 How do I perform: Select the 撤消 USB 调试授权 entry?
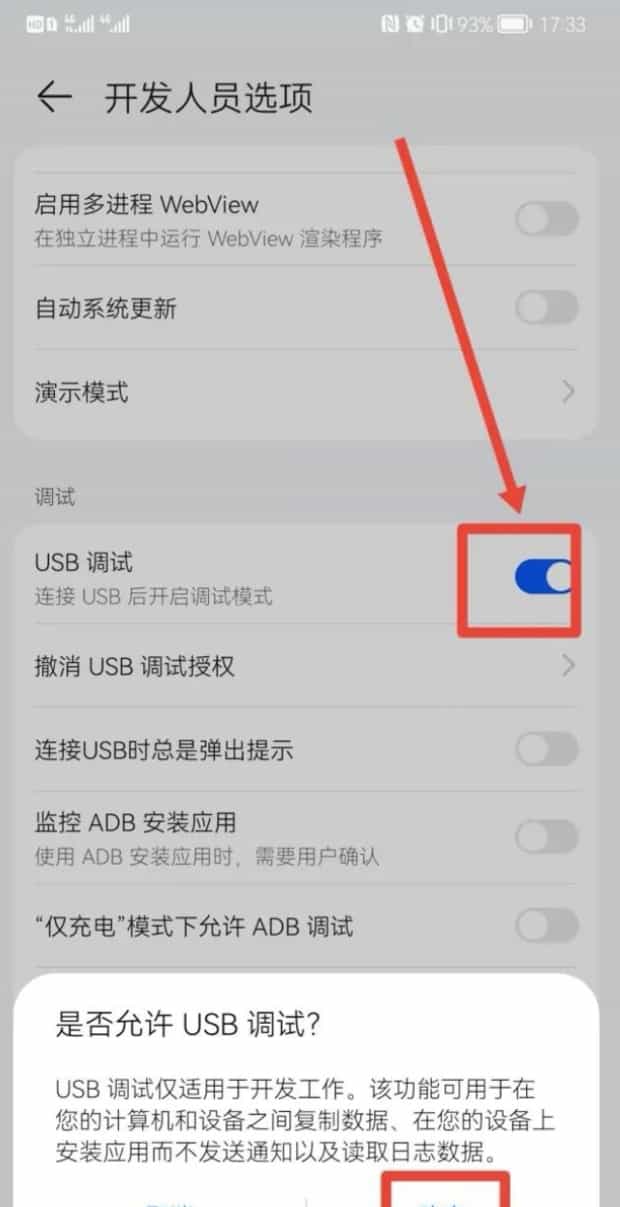(x=306, y=665)
